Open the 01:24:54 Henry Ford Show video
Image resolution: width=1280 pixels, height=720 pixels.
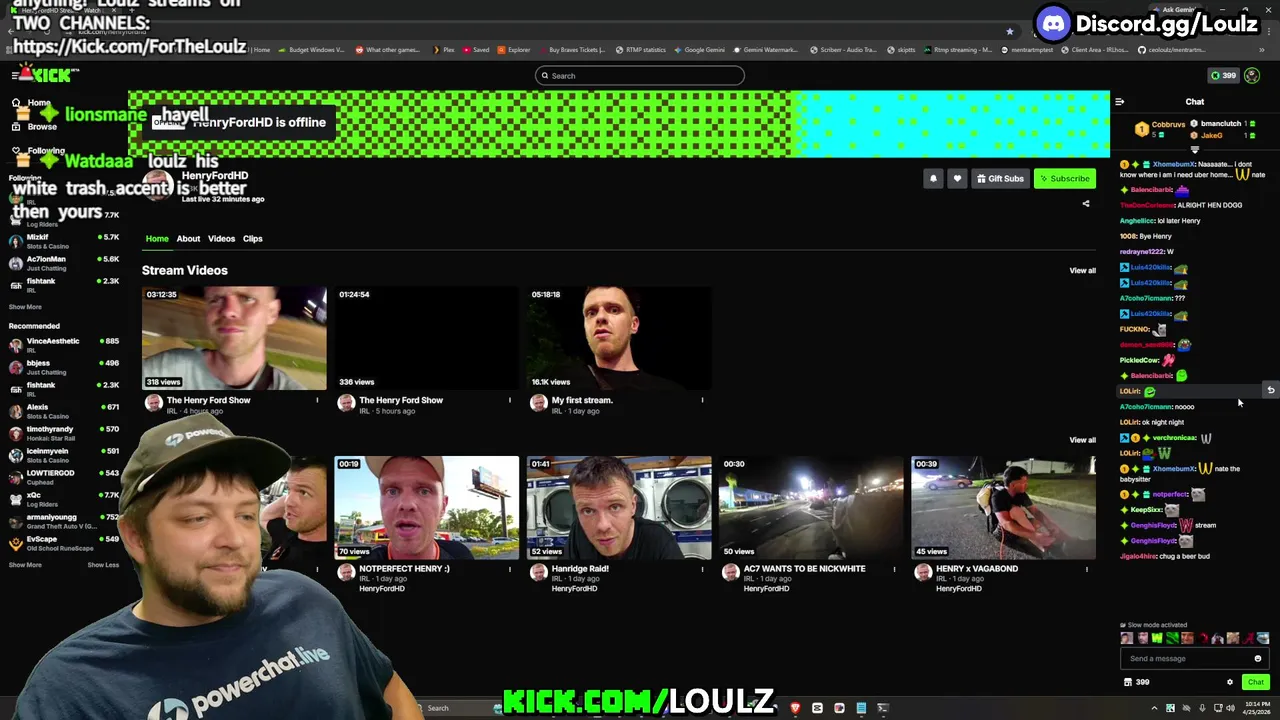coord(426,338)
